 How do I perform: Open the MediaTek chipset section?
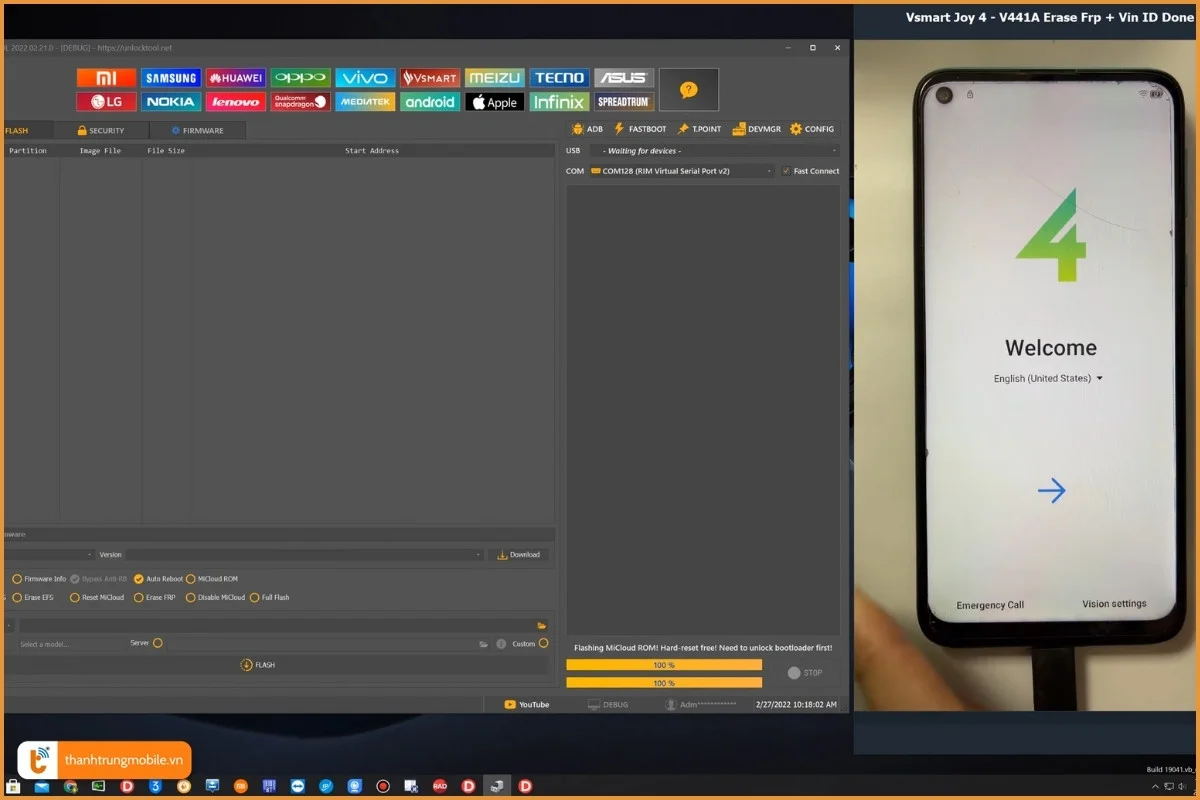click(x=365, y=102)
